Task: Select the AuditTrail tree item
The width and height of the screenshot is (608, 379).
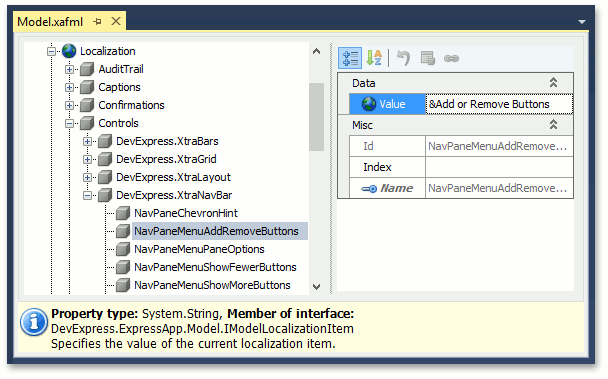Action: coord(121,69)
